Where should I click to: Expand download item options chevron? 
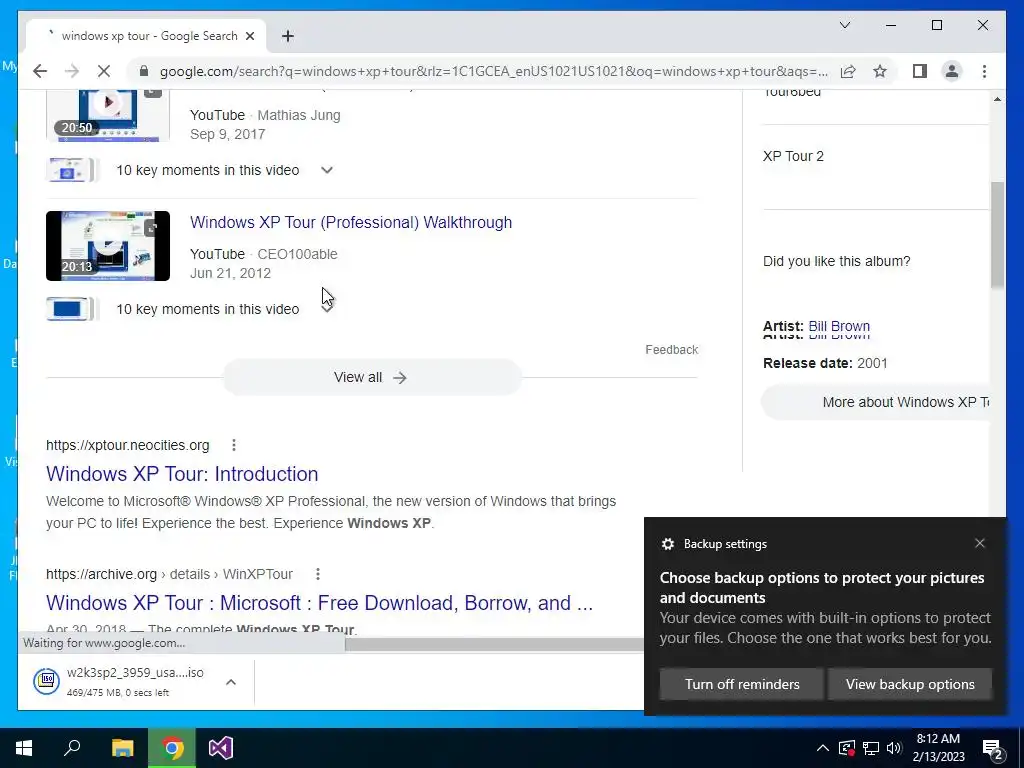[231, 682]
